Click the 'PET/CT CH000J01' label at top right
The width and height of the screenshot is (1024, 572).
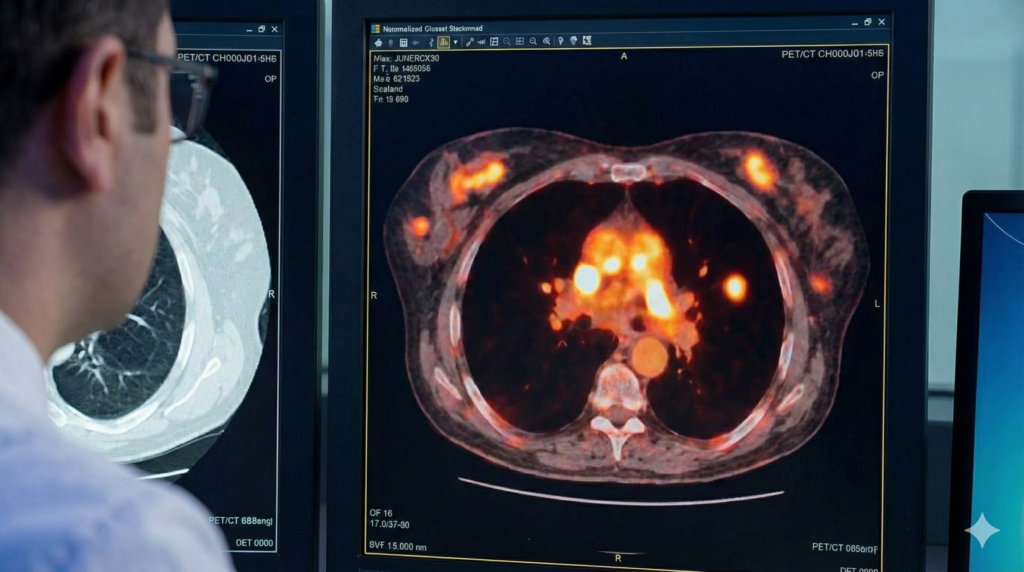coord(832,54)
